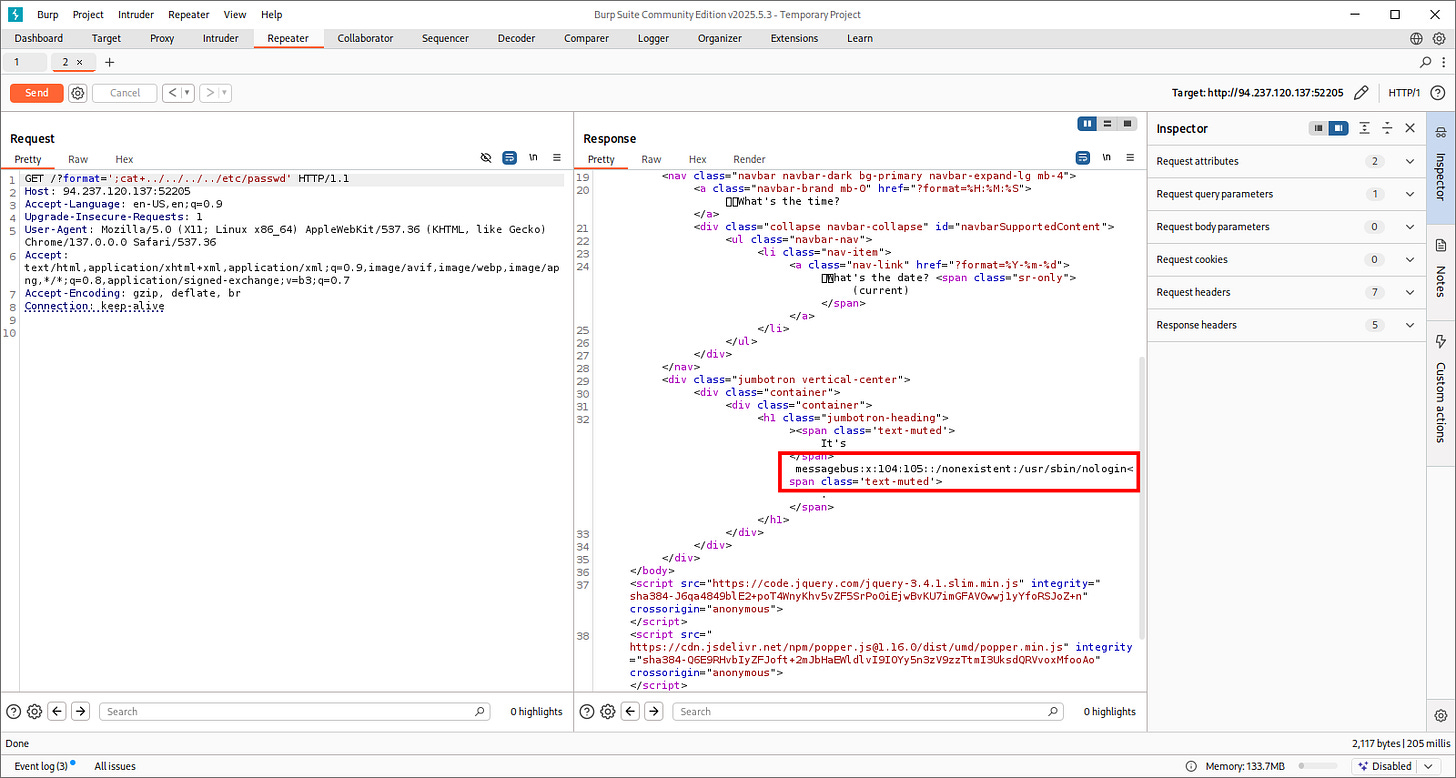Expand Request headers section
Image resolution: width=1456 pixels, height=778 pixels.
coord(1410,292)
